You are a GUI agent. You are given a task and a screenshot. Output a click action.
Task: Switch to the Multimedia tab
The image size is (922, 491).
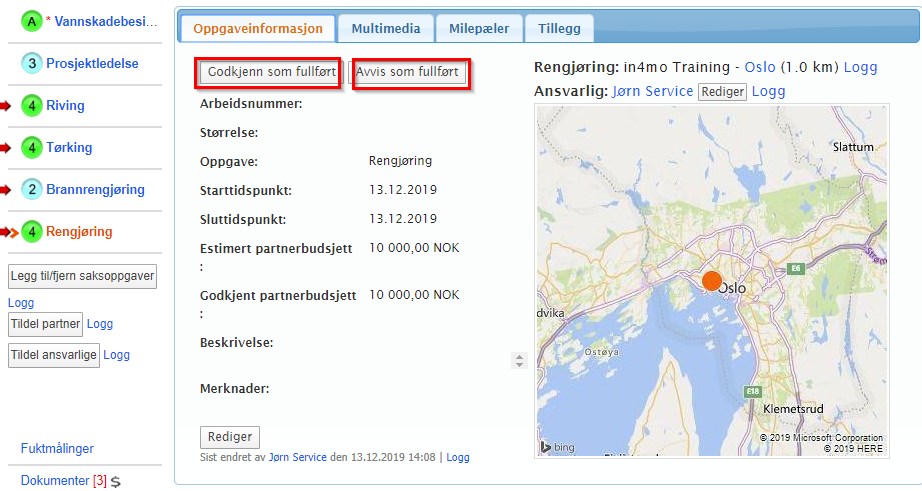pos(385,28)
